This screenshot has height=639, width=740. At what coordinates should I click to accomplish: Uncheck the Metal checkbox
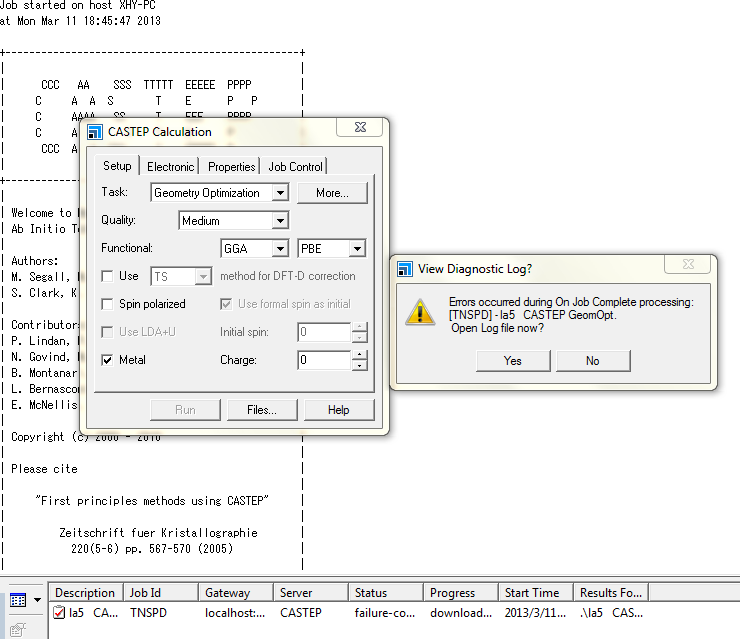[x=107, y=360]
